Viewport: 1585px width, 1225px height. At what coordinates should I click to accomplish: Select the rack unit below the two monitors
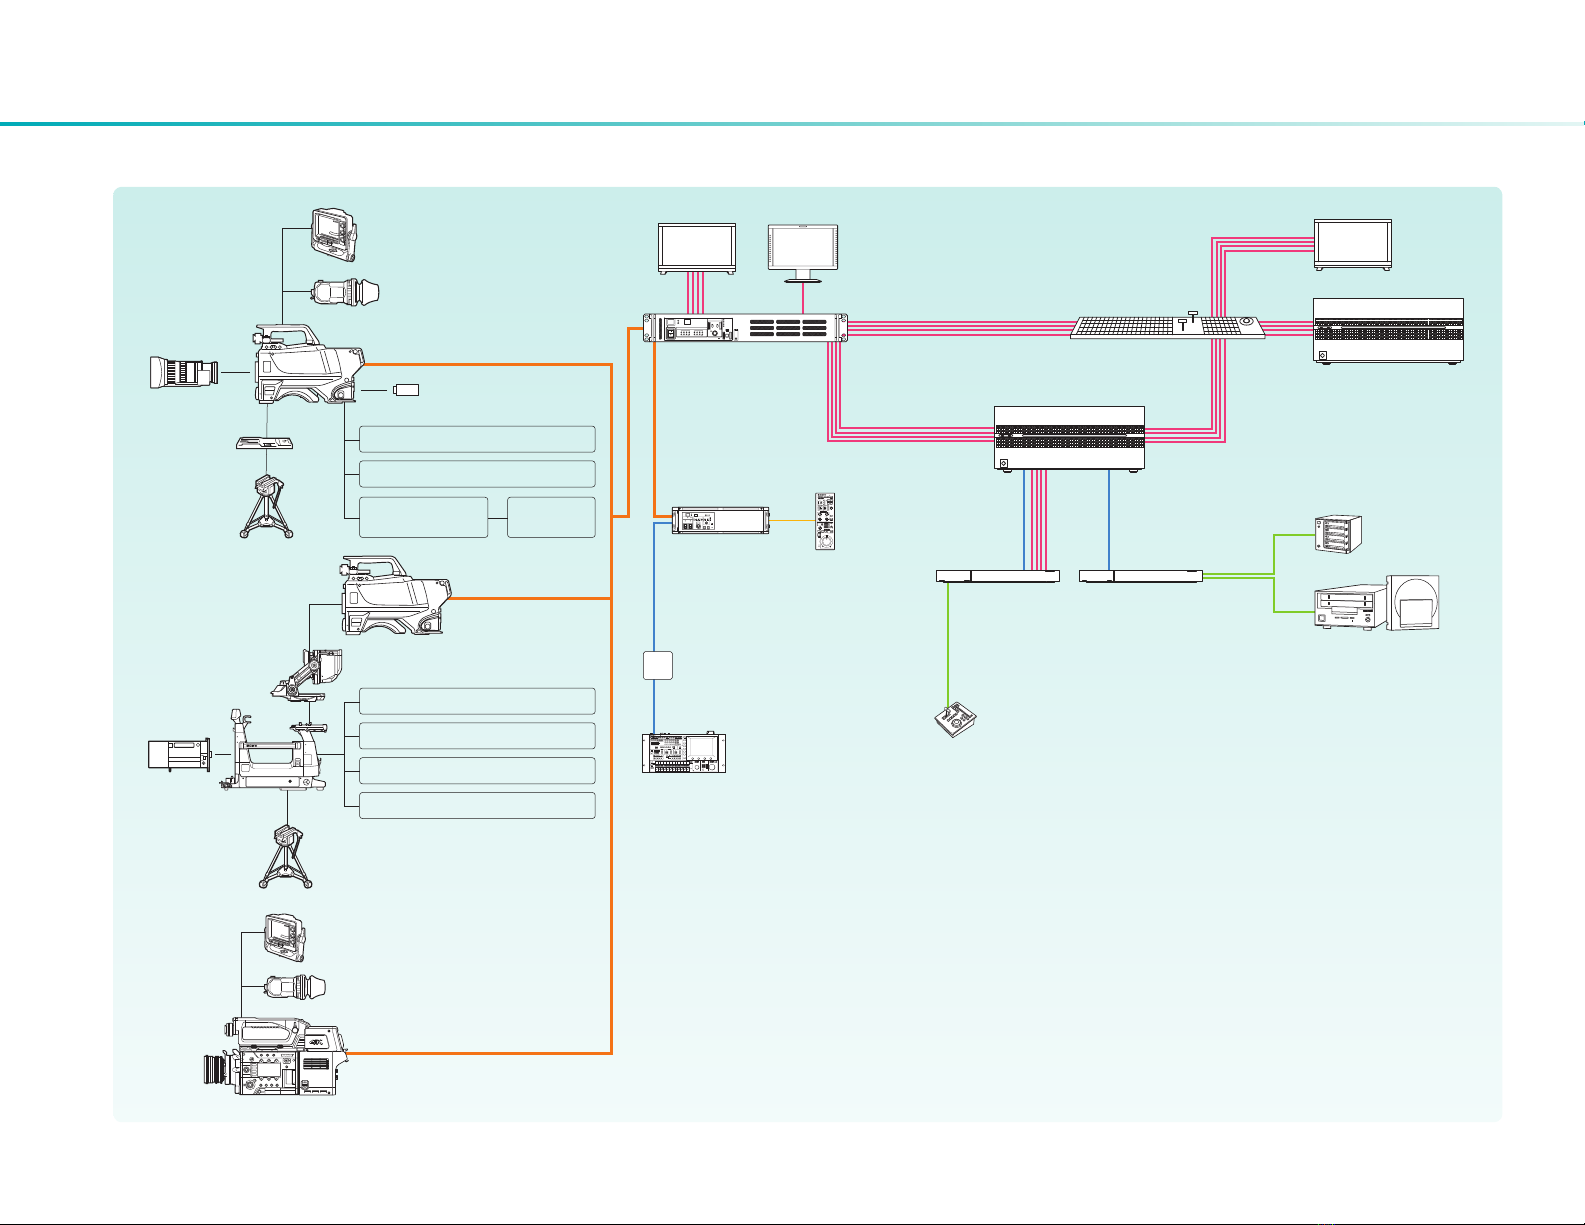coord(744,328)
